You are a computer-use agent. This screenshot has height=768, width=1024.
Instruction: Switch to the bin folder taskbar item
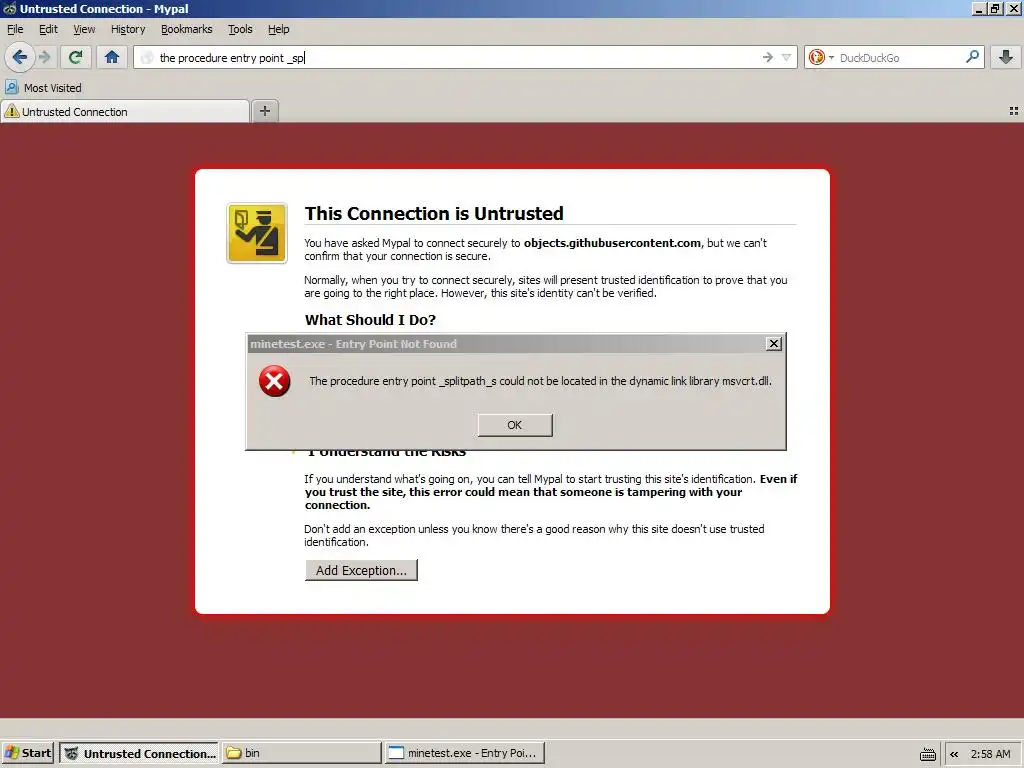pyautogui.click(x=302, y=753)
